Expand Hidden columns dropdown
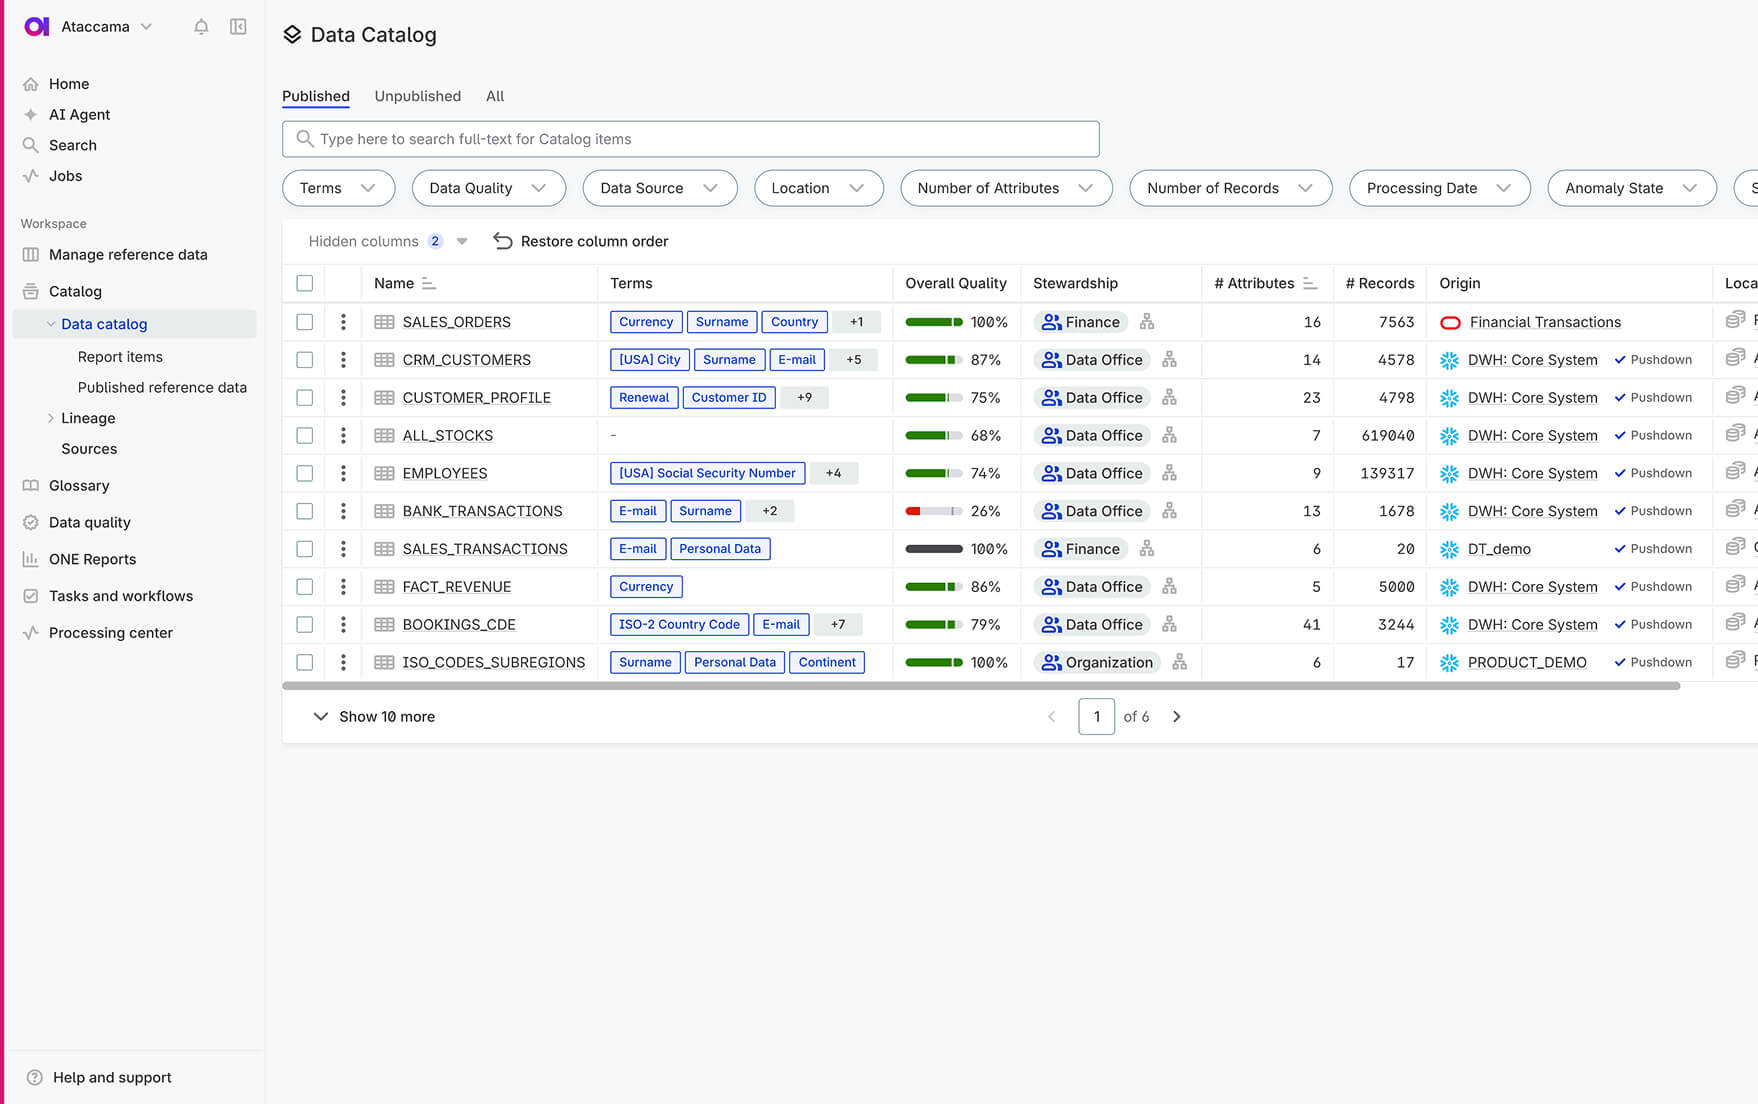 pos(462,241)
